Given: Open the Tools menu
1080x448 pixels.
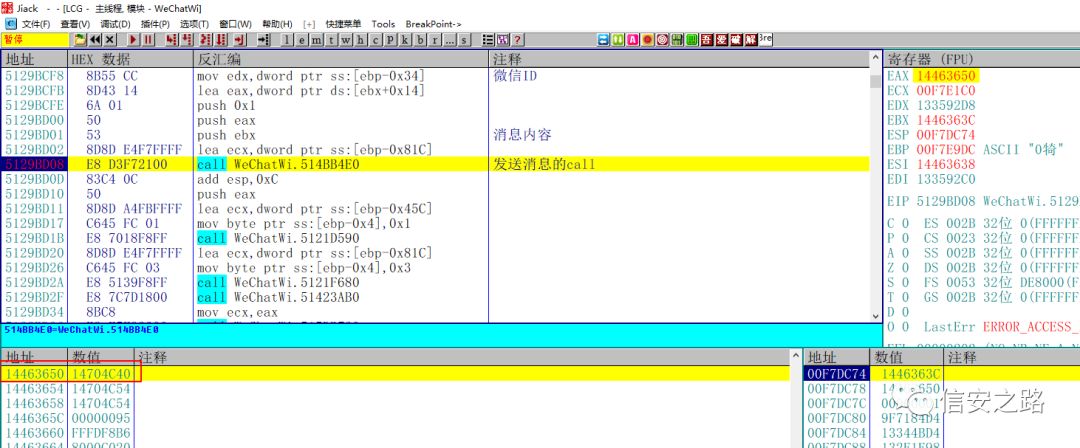Looking at the screenshot, I should pos(384,24).
